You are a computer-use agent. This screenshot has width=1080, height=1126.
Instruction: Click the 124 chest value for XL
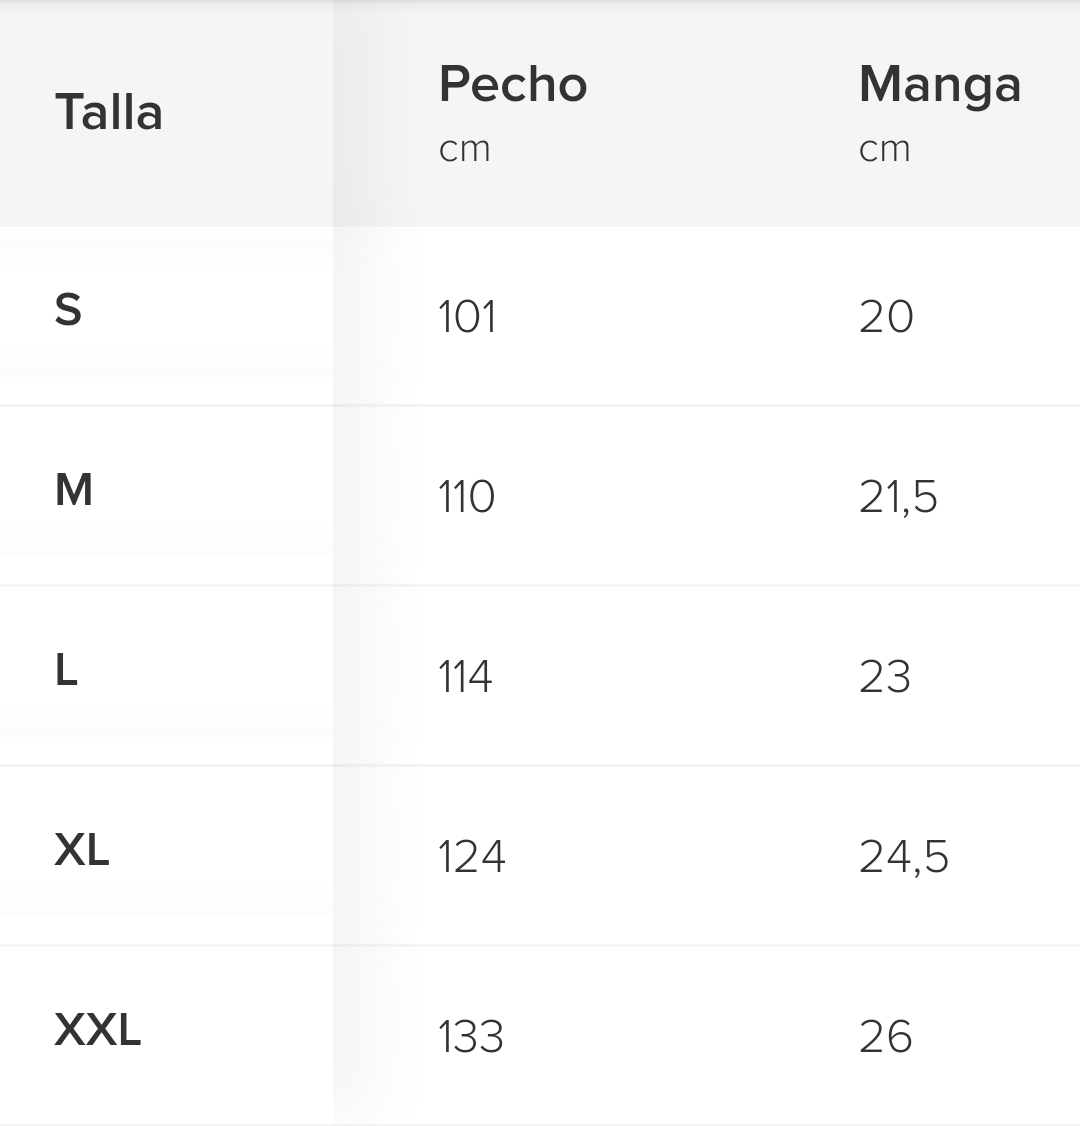(x=472, y=857)
